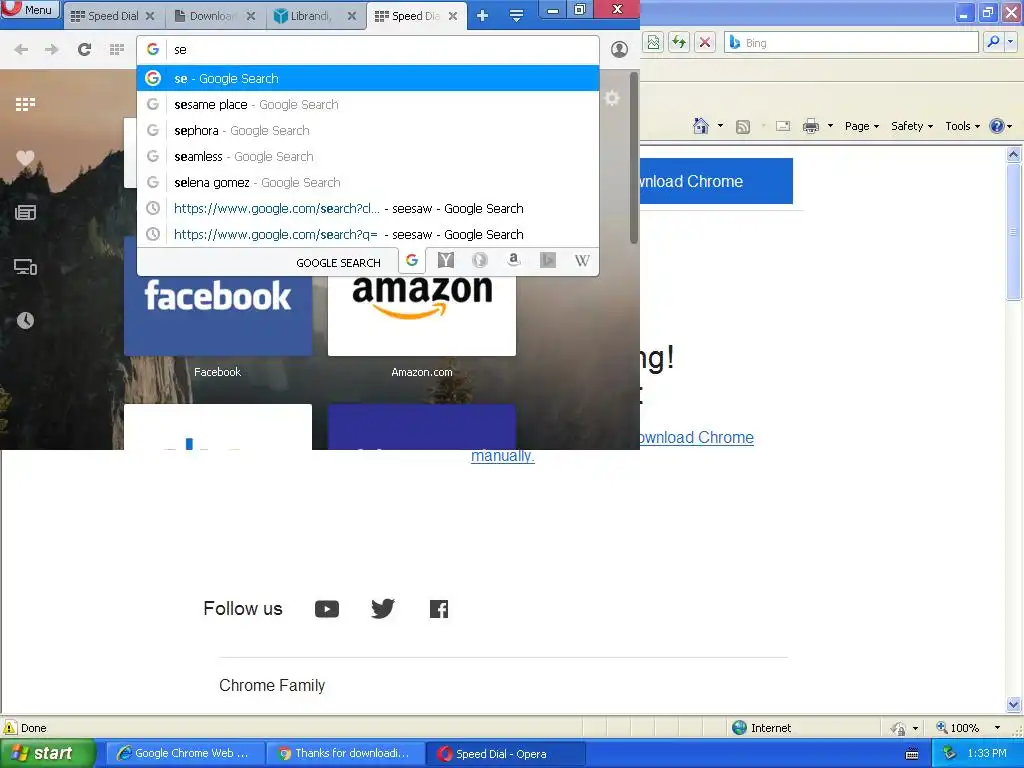Image resolution: width=1024 pixels, height=768 pixels.
Task: Choose the 'seamless' suggestion
Action: 368,157
